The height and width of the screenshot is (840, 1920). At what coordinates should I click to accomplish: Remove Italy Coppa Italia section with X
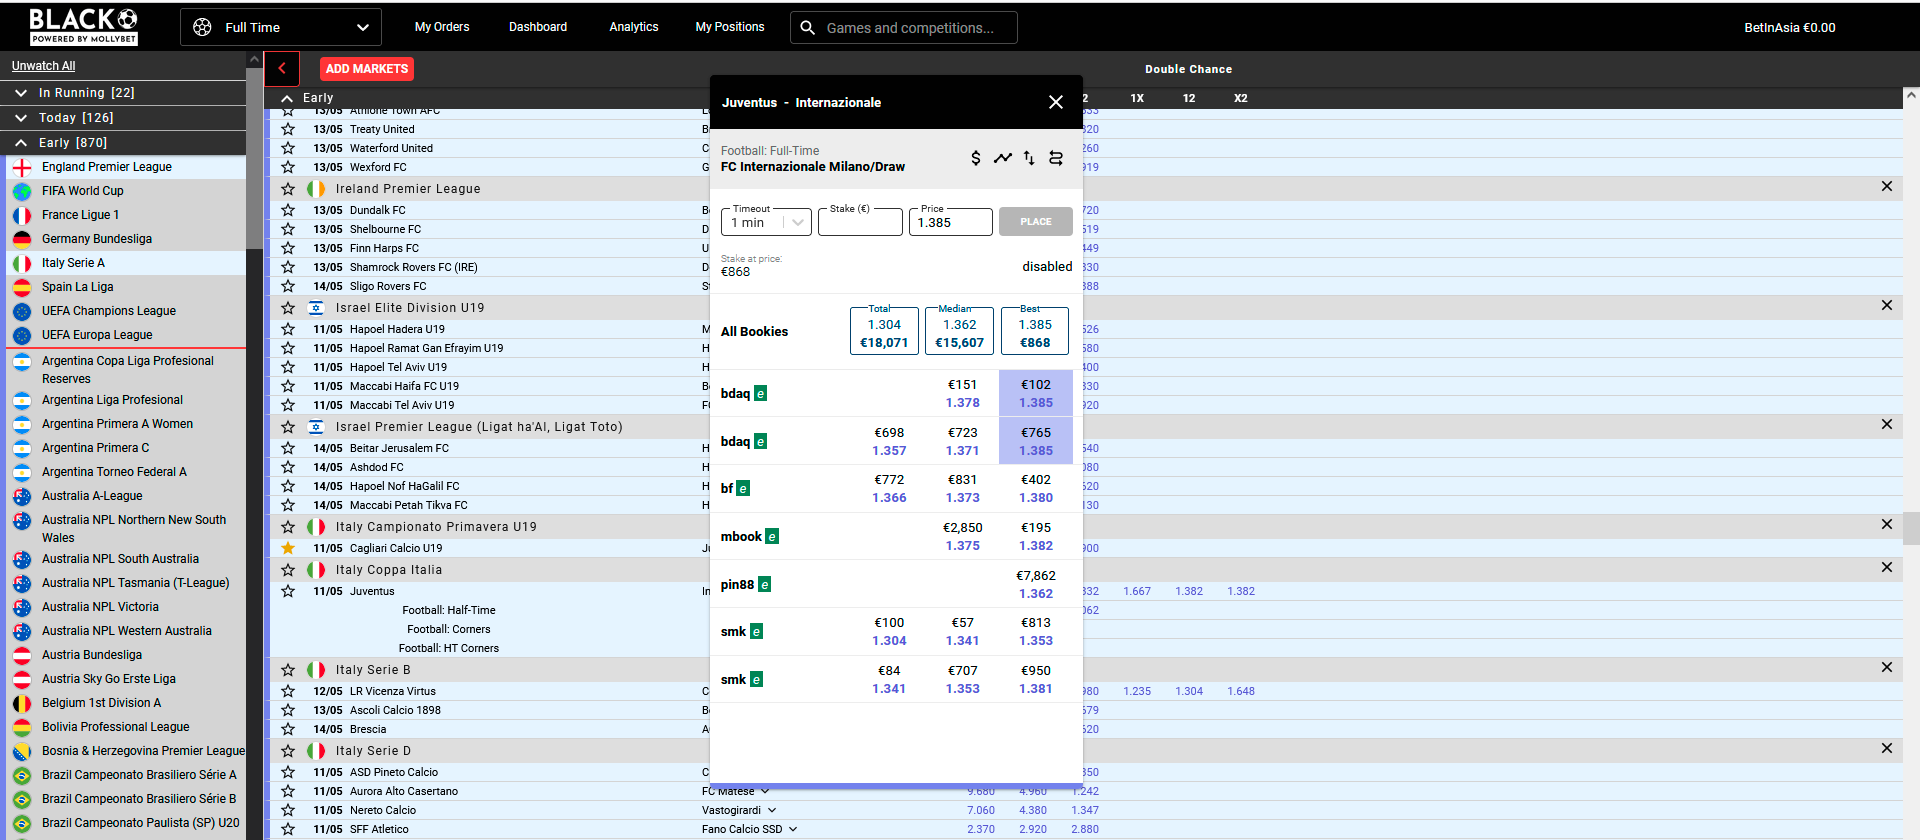coord(1886,568)
